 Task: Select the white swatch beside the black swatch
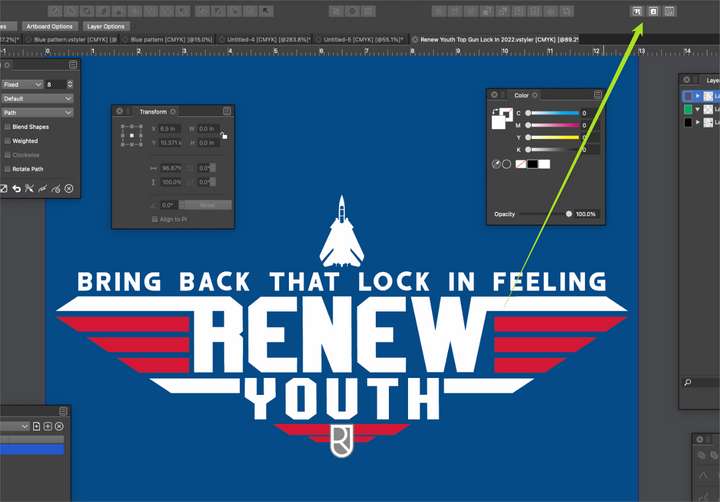[544, 164]
